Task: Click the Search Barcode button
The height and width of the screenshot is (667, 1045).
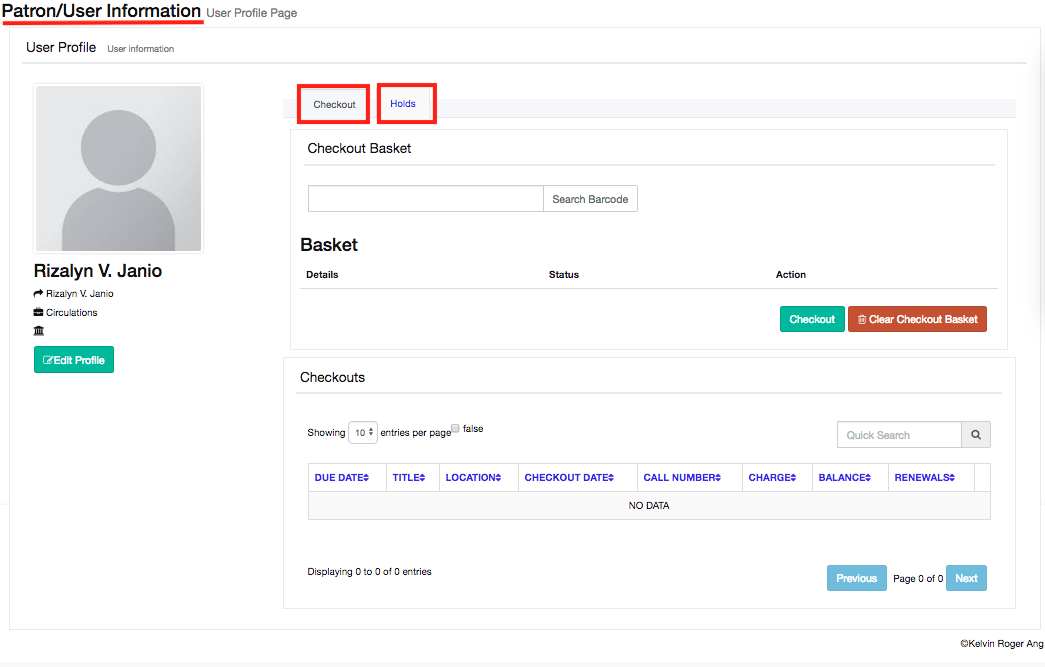Action: coord(590,199)
